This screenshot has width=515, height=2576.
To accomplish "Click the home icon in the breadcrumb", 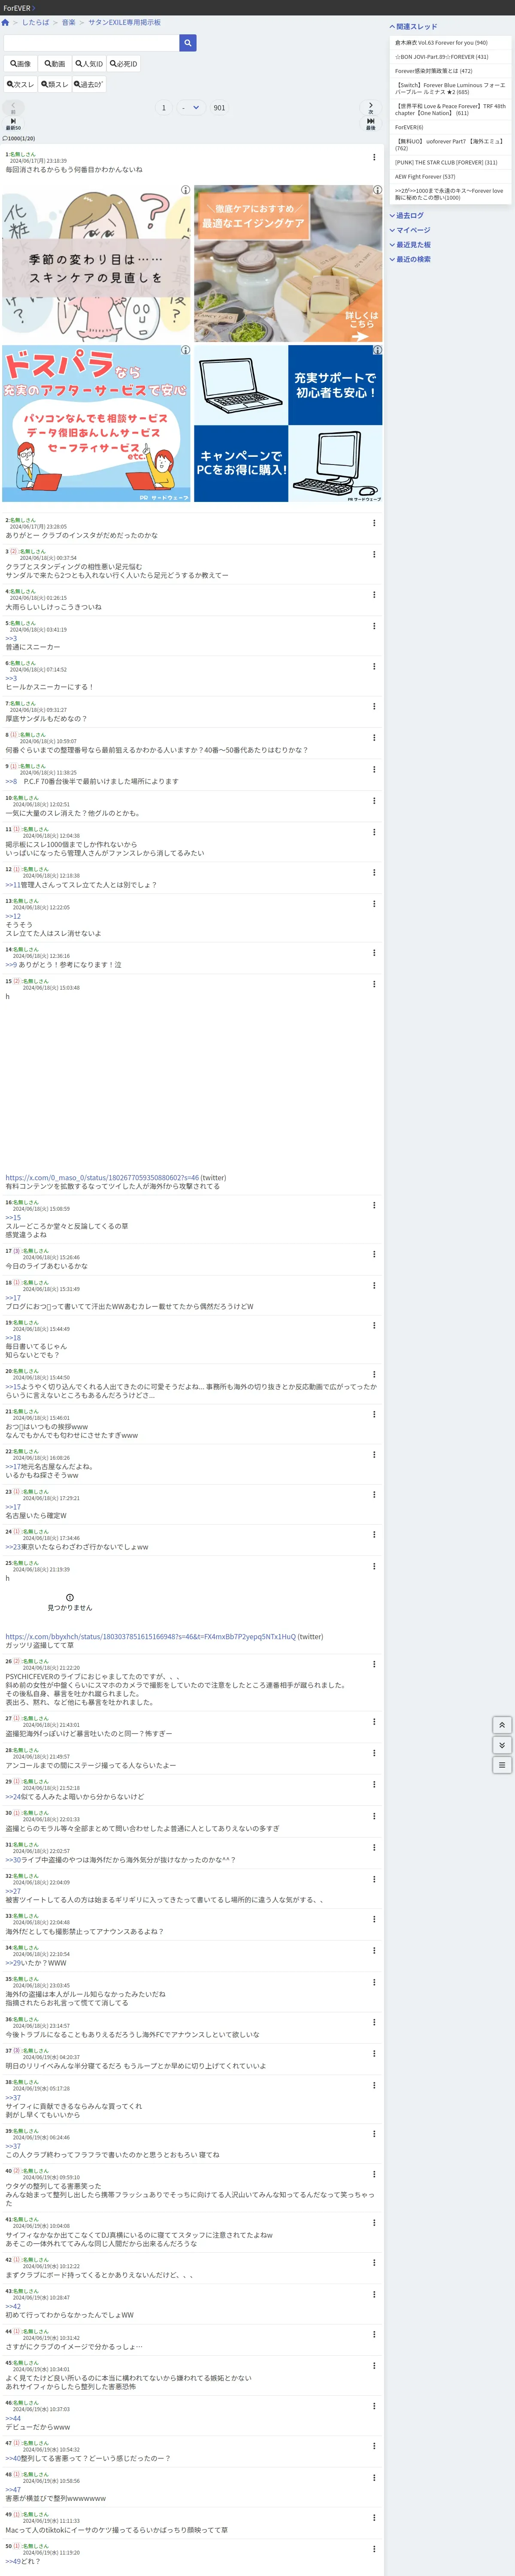I will tap(5, 22).
